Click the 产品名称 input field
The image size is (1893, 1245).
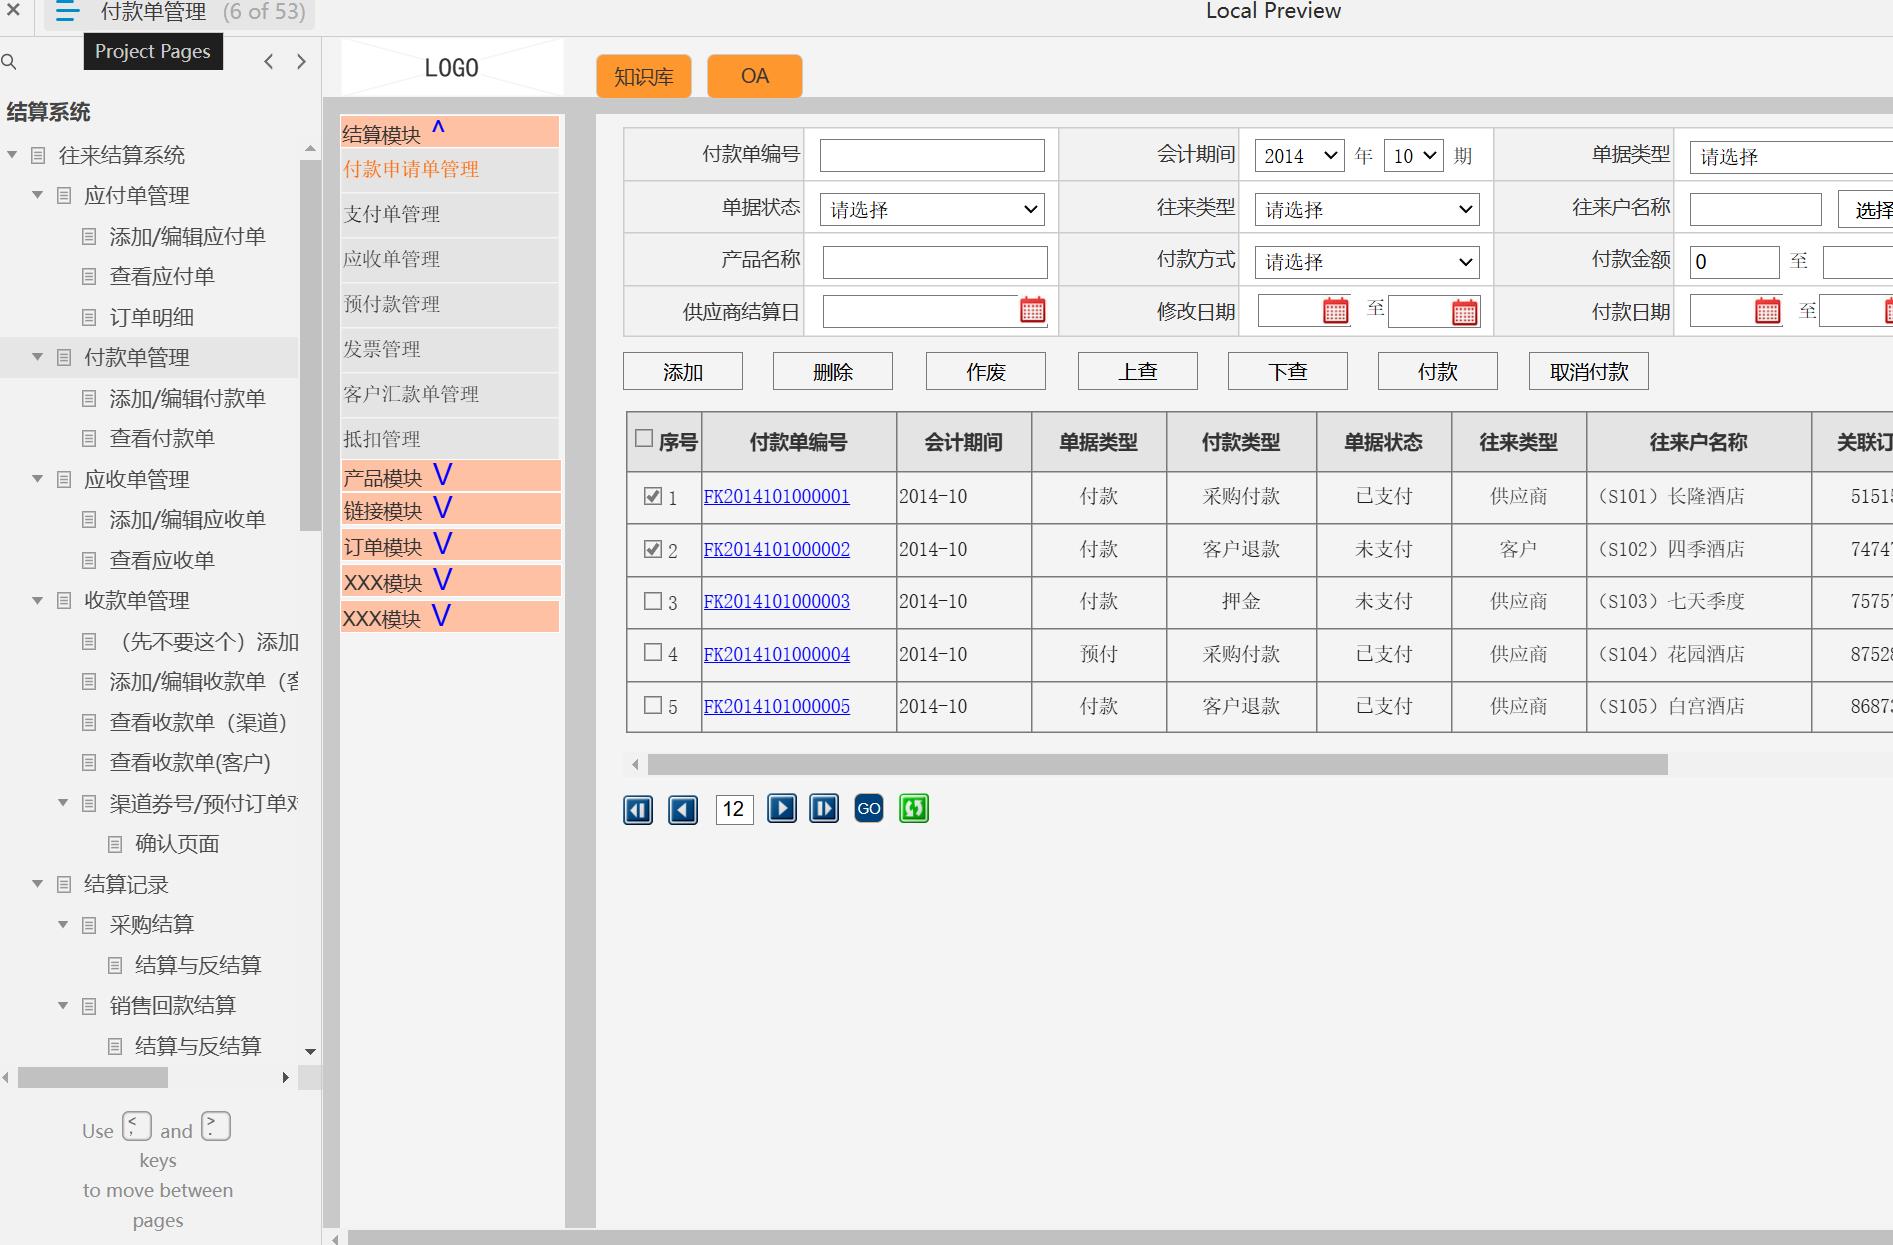click(x=935, y=262)
